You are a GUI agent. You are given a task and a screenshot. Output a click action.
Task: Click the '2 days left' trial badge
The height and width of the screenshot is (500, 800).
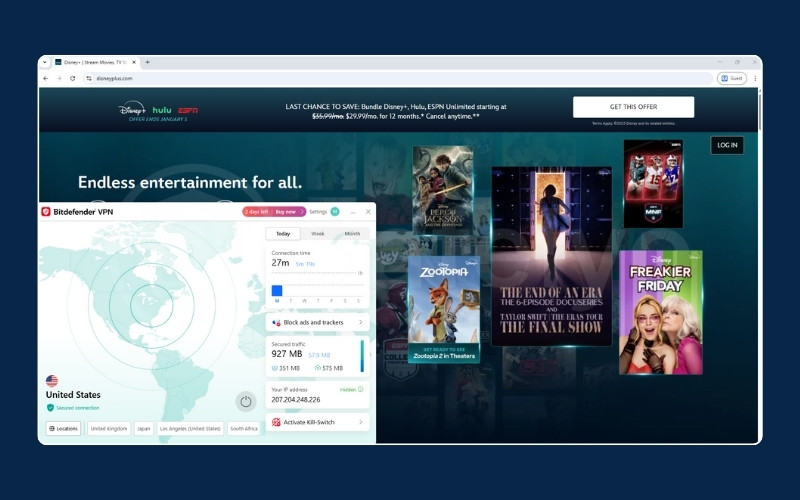(x=257, y=212)
